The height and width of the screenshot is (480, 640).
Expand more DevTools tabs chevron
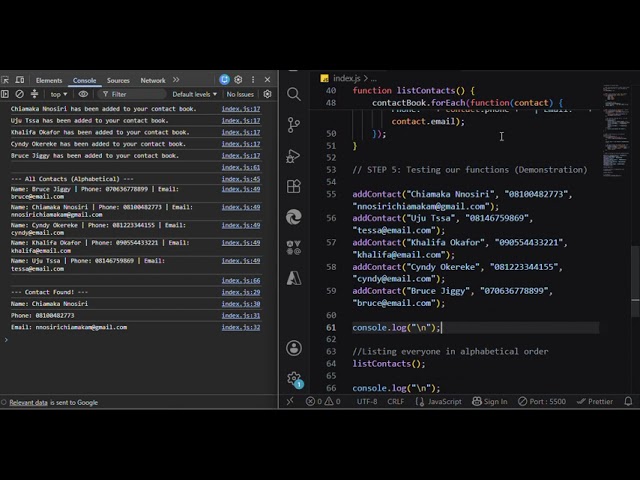tap(176, 80)
